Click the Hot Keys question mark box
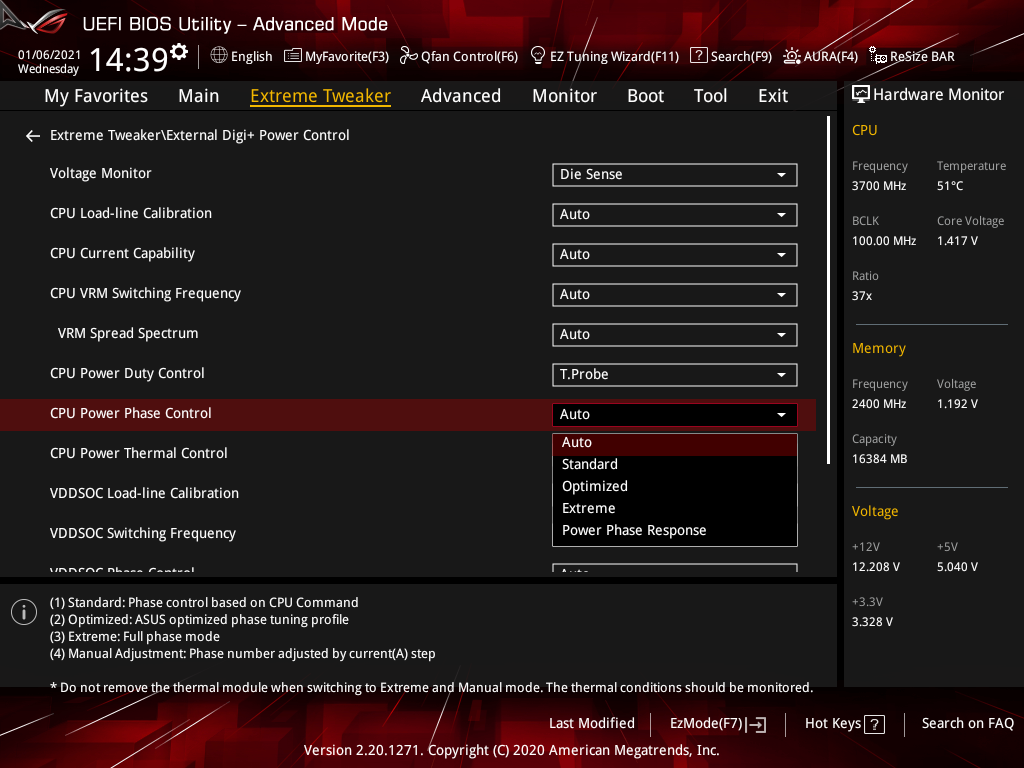 (x=874, y=724)
